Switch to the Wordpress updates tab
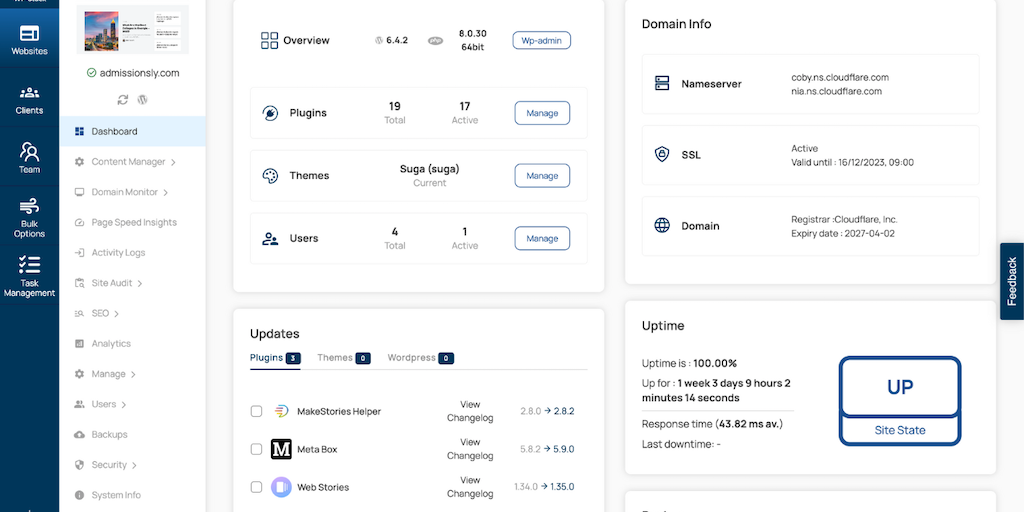The width and height of the screenshot is (1024, 512). [x=420, y=358]
